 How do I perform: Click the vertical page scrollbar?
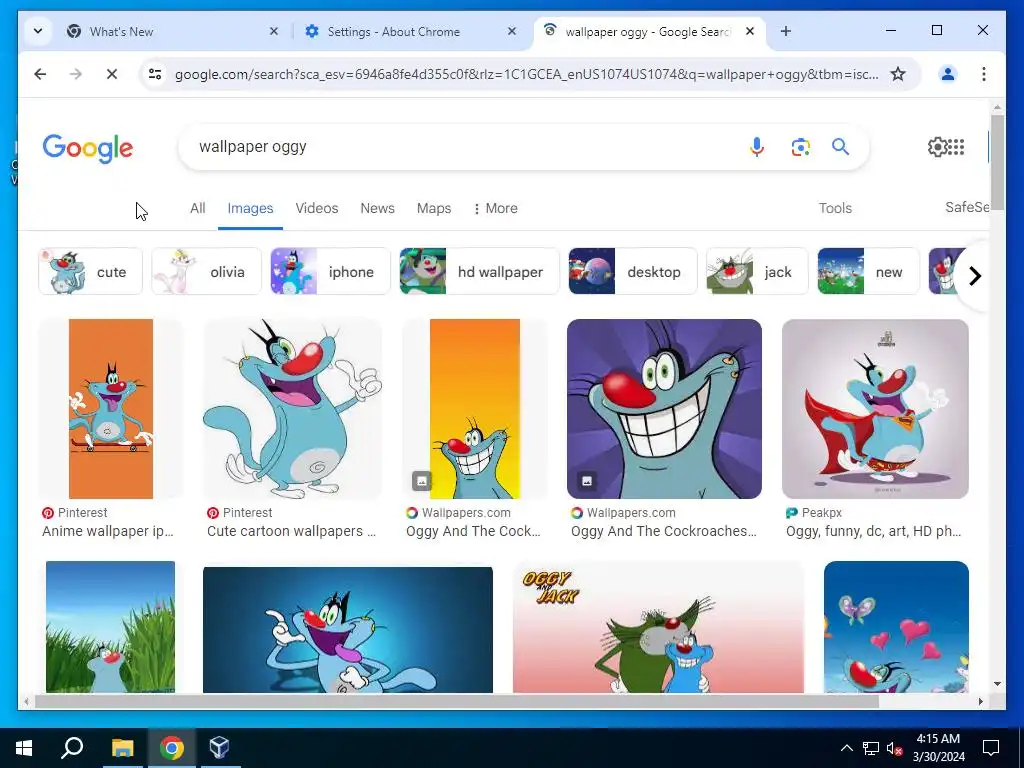point(997,163)
